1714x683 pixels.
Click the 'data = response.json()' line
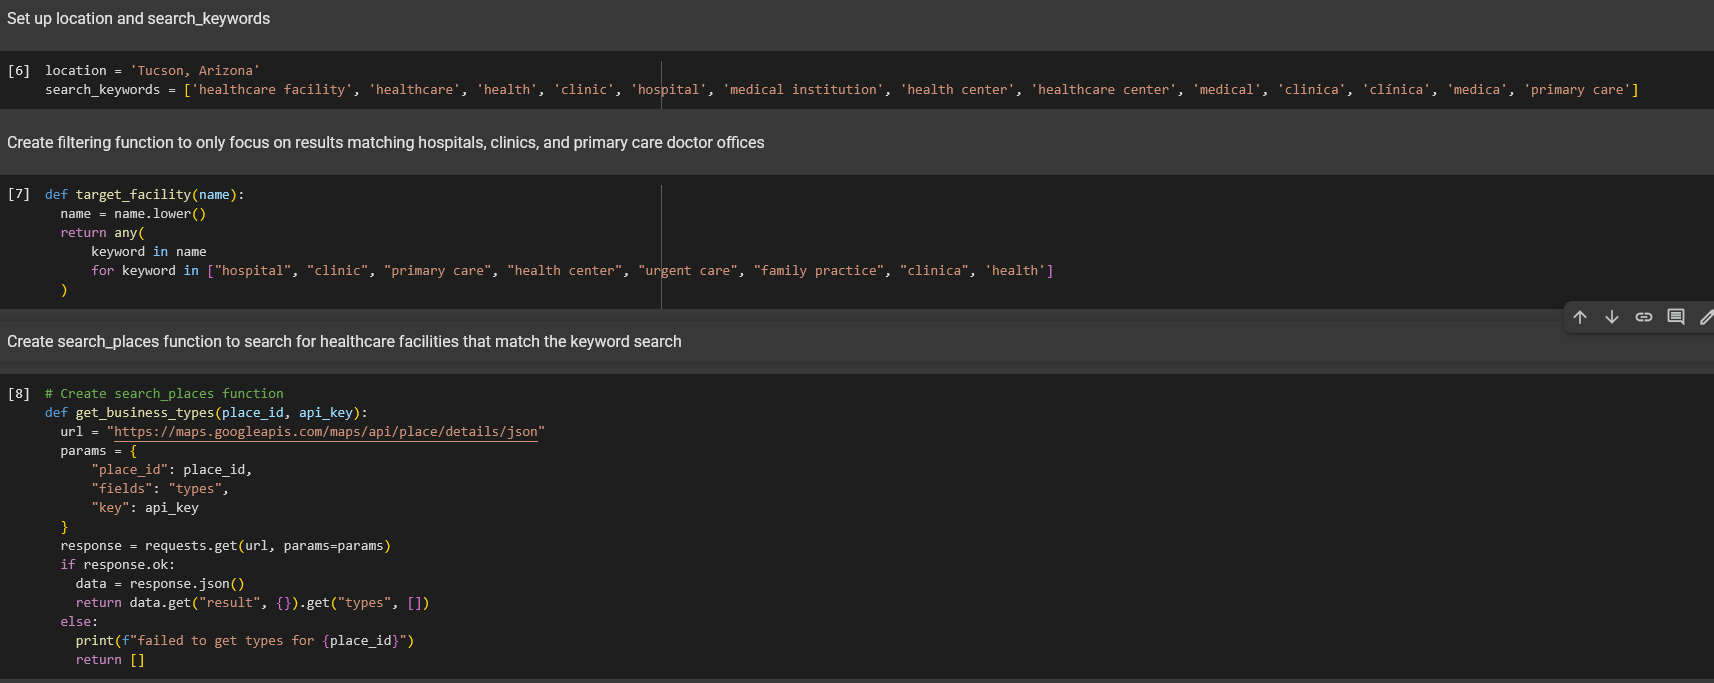[160, 584]
